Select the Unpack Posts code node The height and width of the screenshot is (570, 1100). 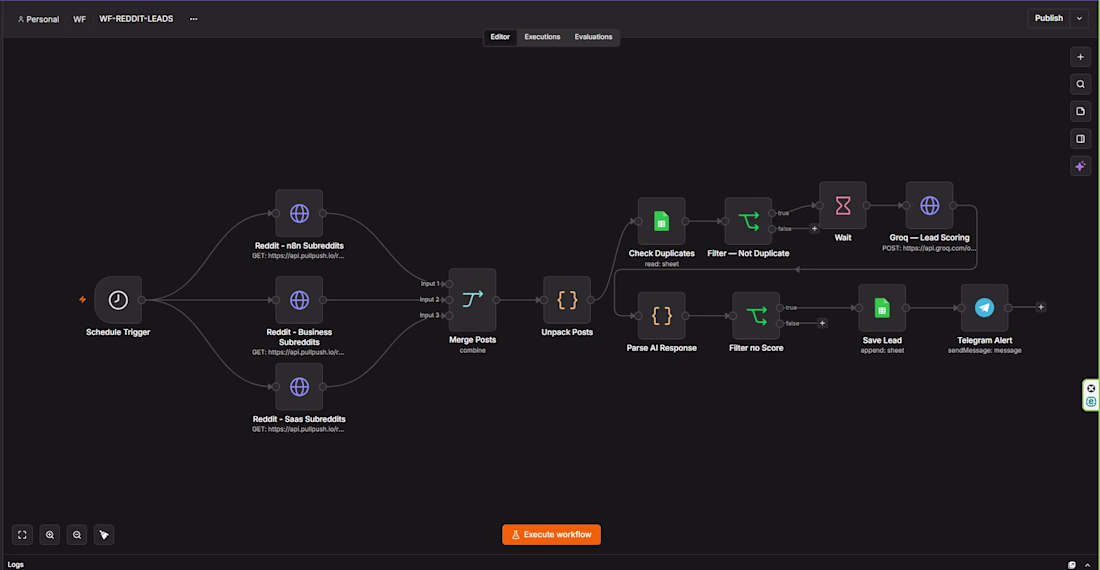pos(567,299)
